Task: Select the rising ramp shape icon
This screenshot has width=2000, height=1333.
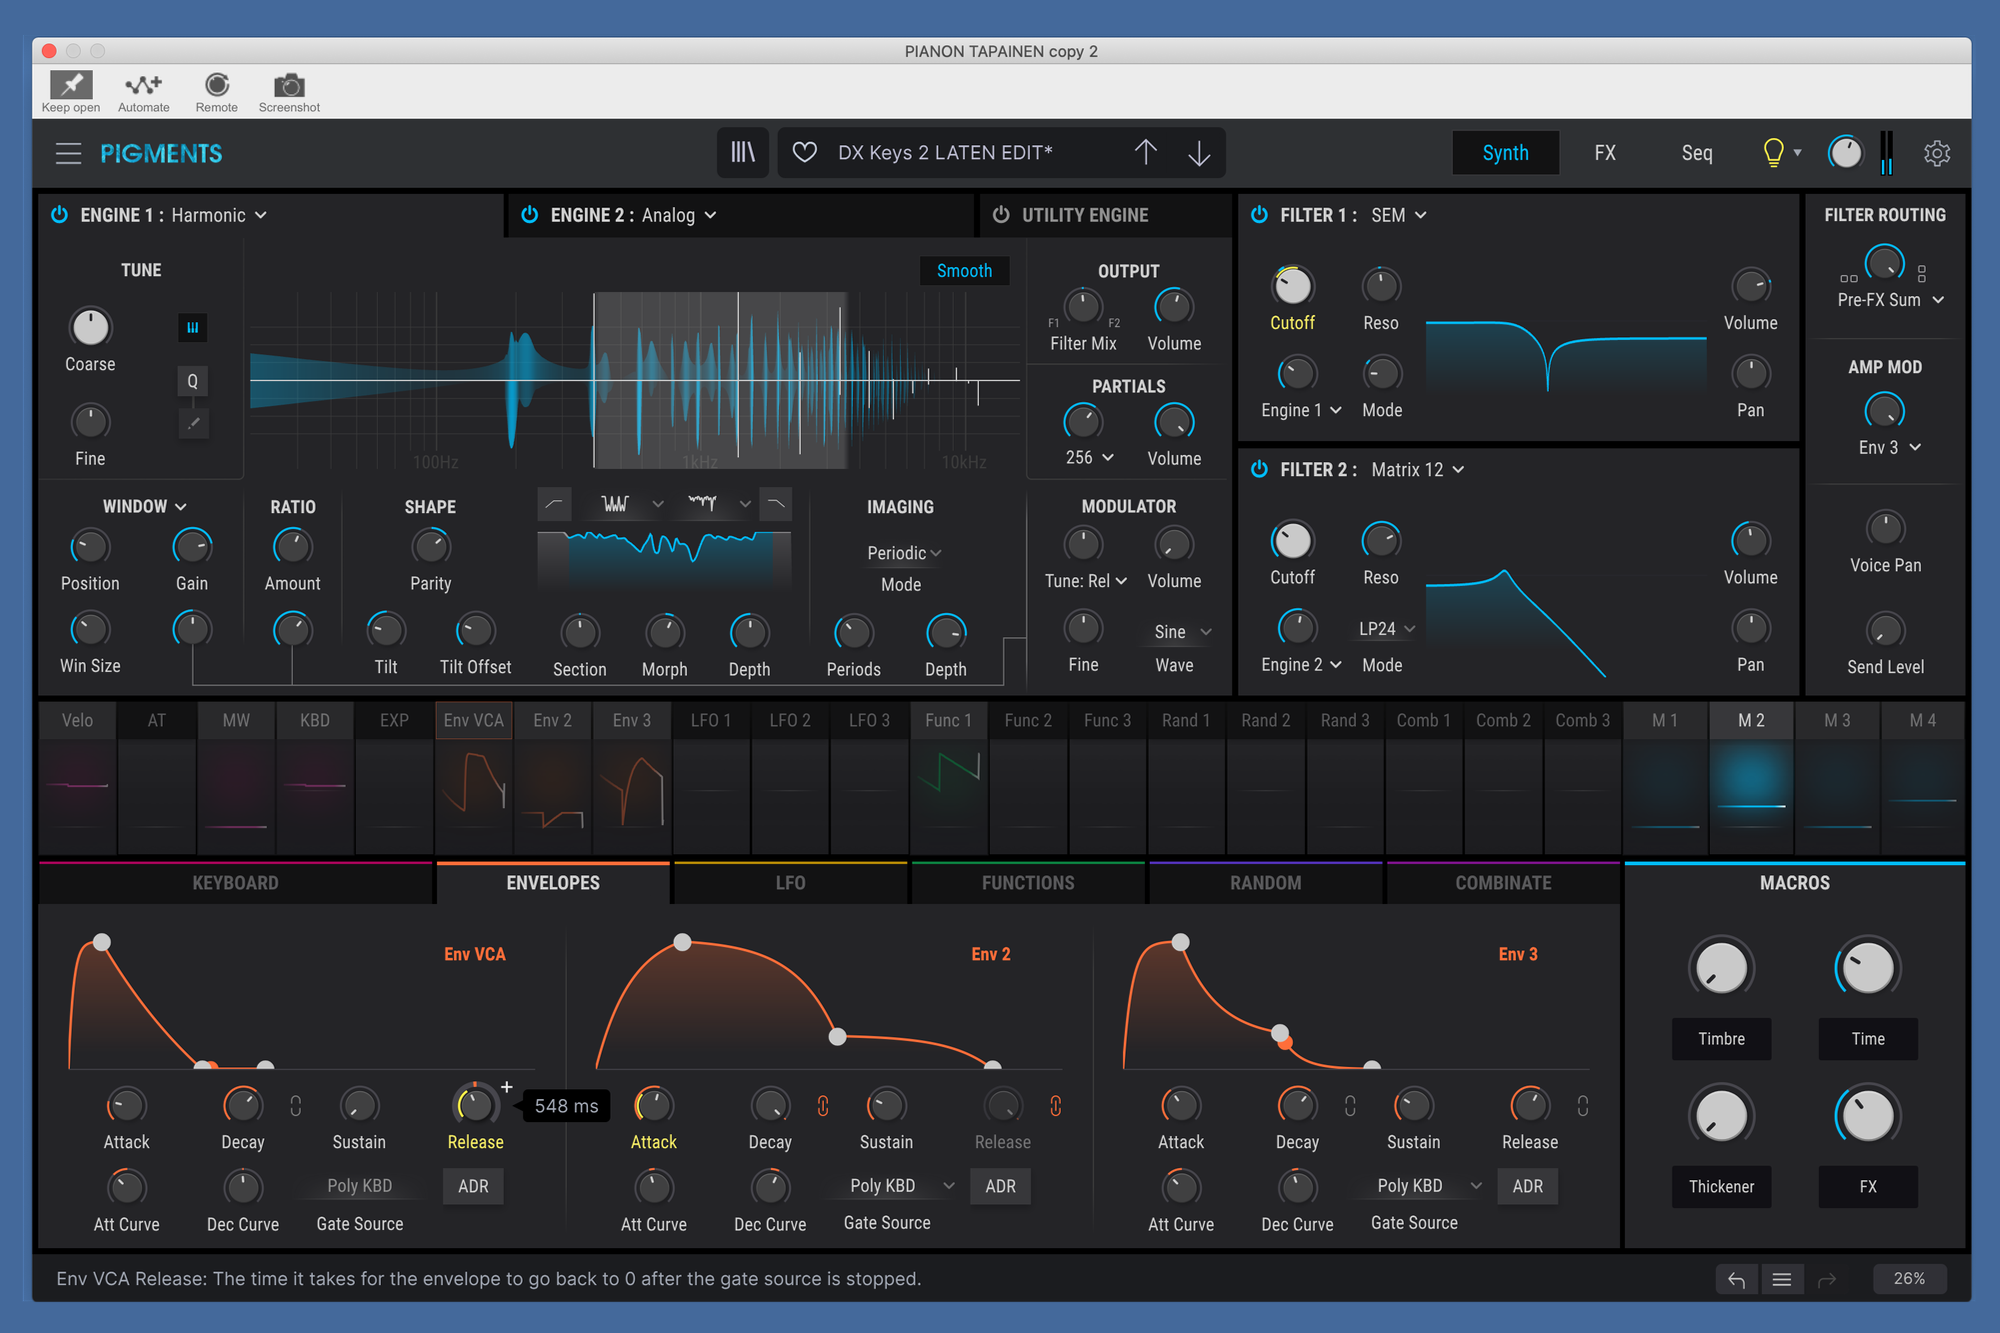Action: (554, 504)
